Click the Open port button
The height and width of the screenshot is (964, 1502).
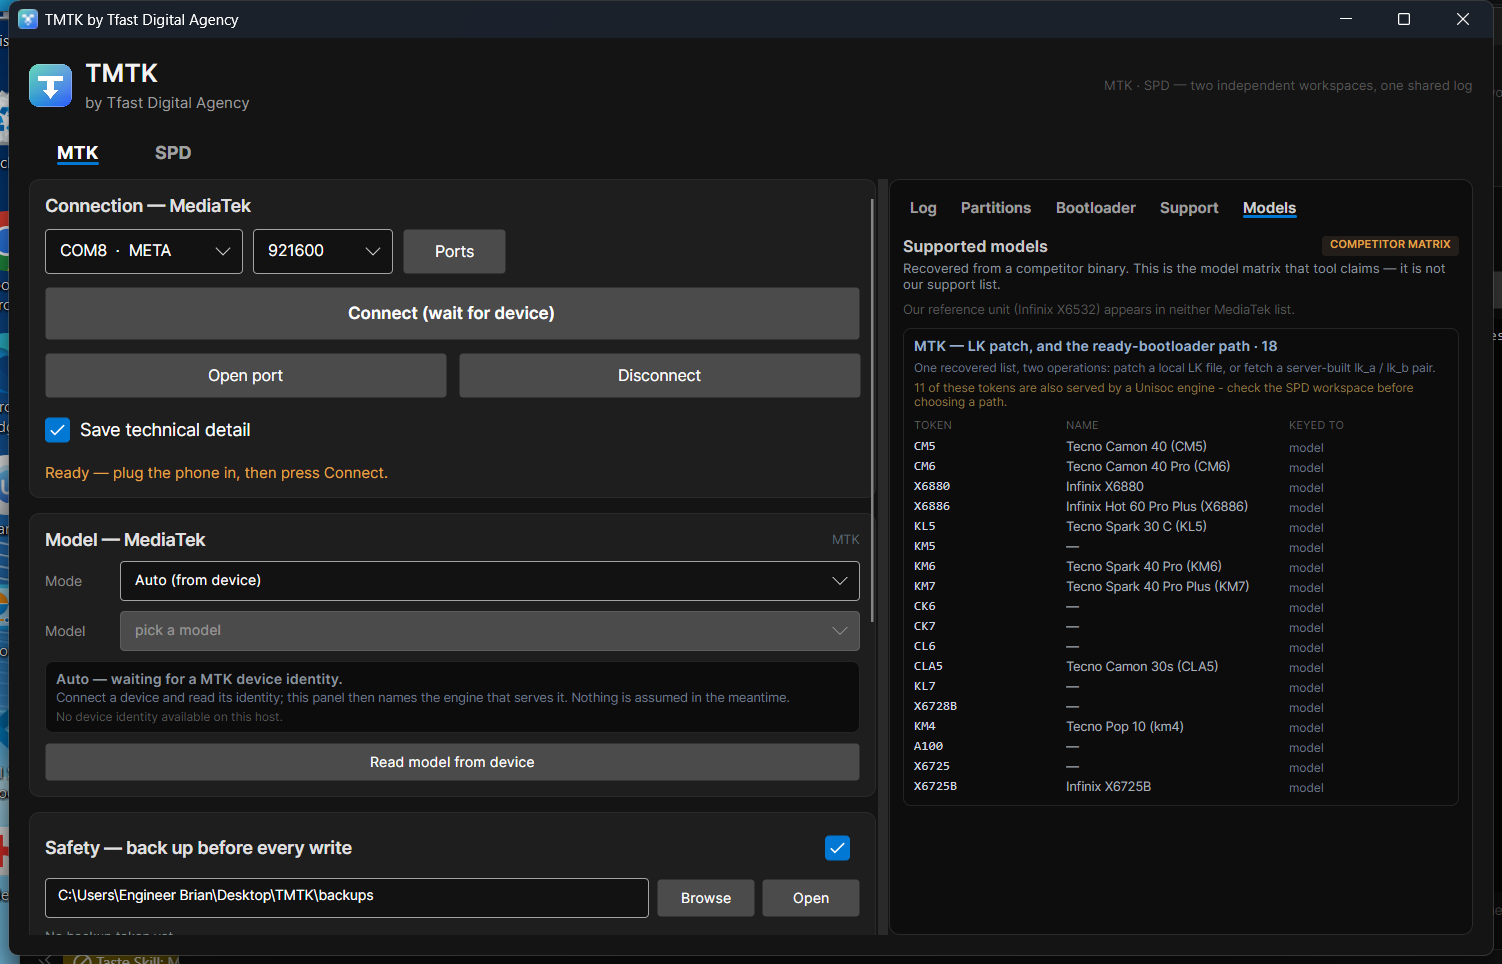click(246, 375)
